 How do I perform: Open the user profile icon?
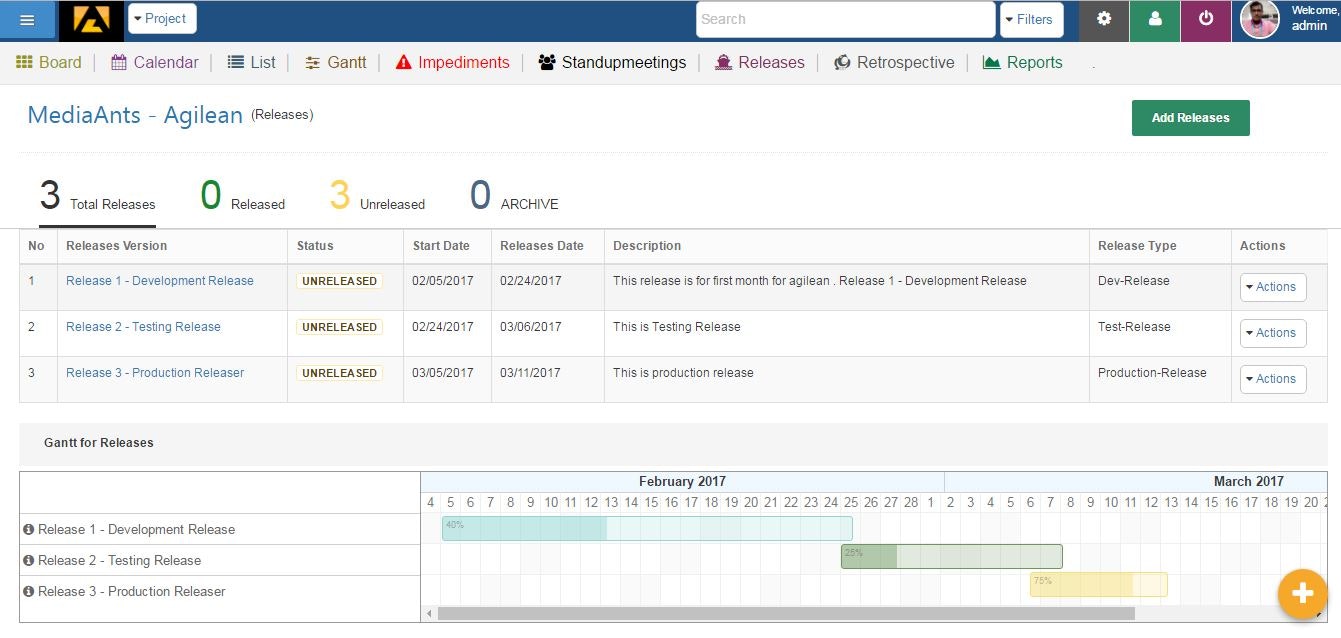[1155, 19]
